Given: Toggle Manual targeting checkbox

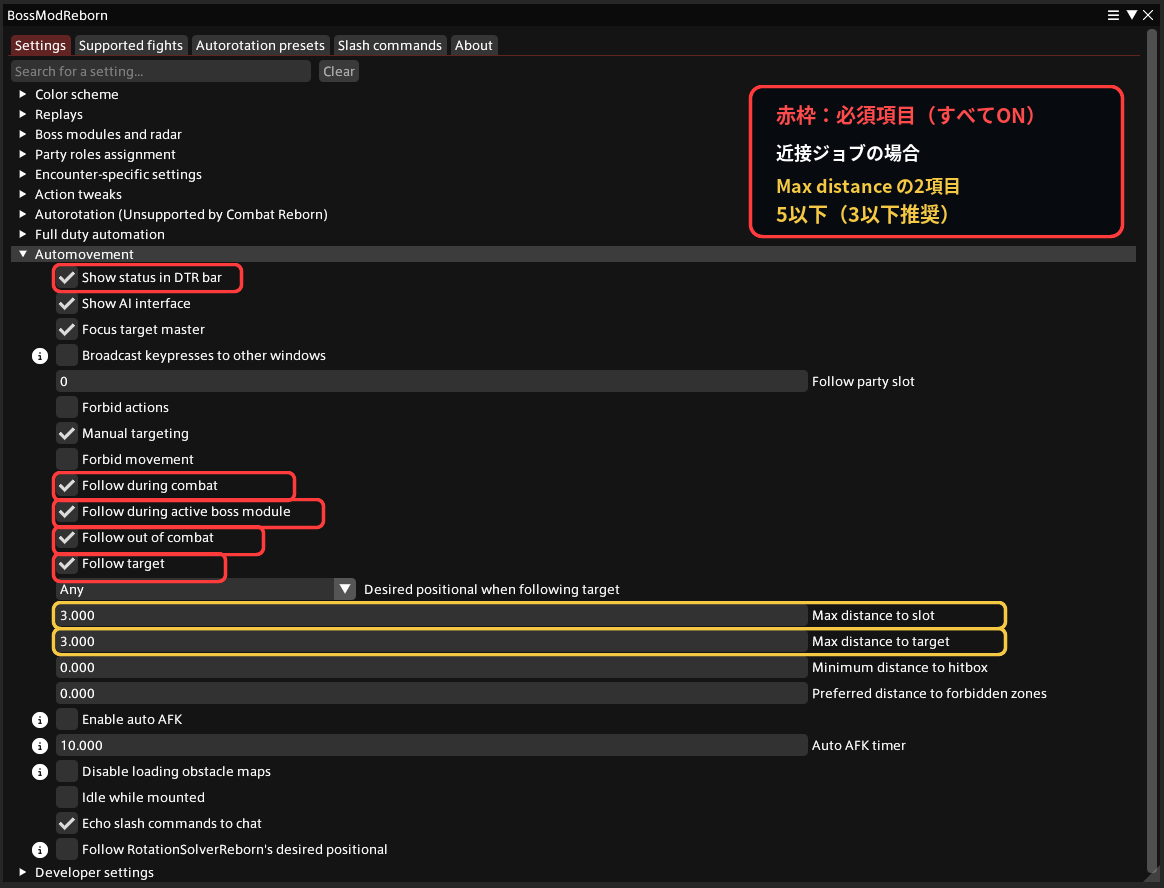Looking at the screenshot, I should [67, 434].
